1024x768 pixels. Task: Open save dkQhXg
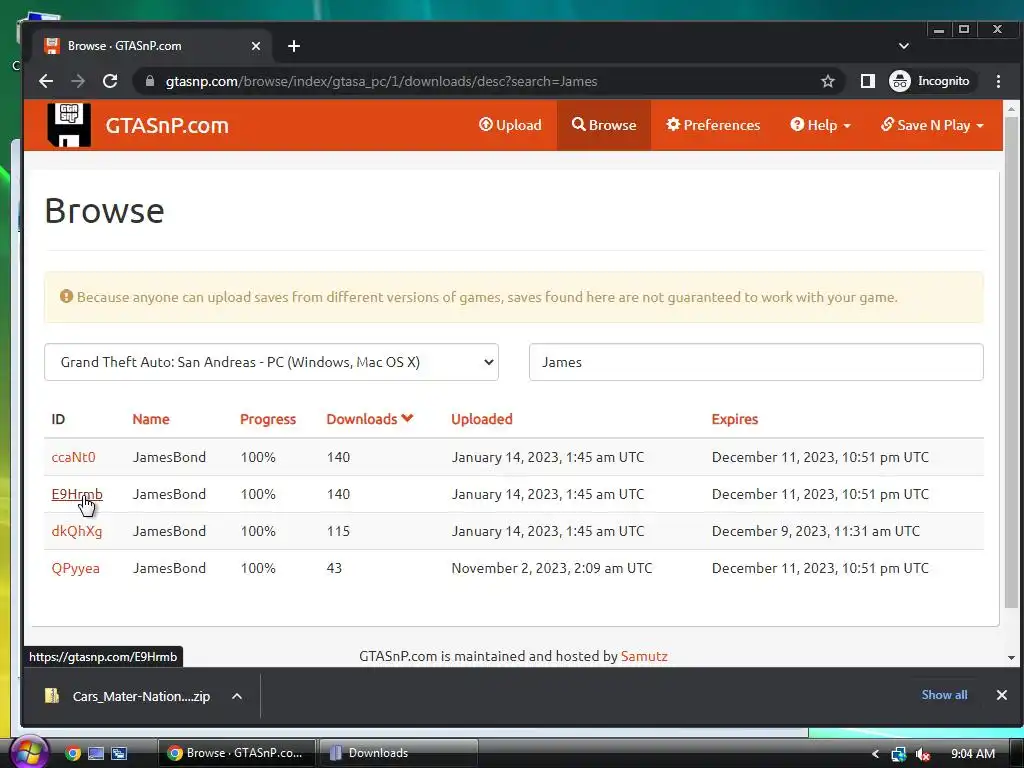tap(77, 531)
